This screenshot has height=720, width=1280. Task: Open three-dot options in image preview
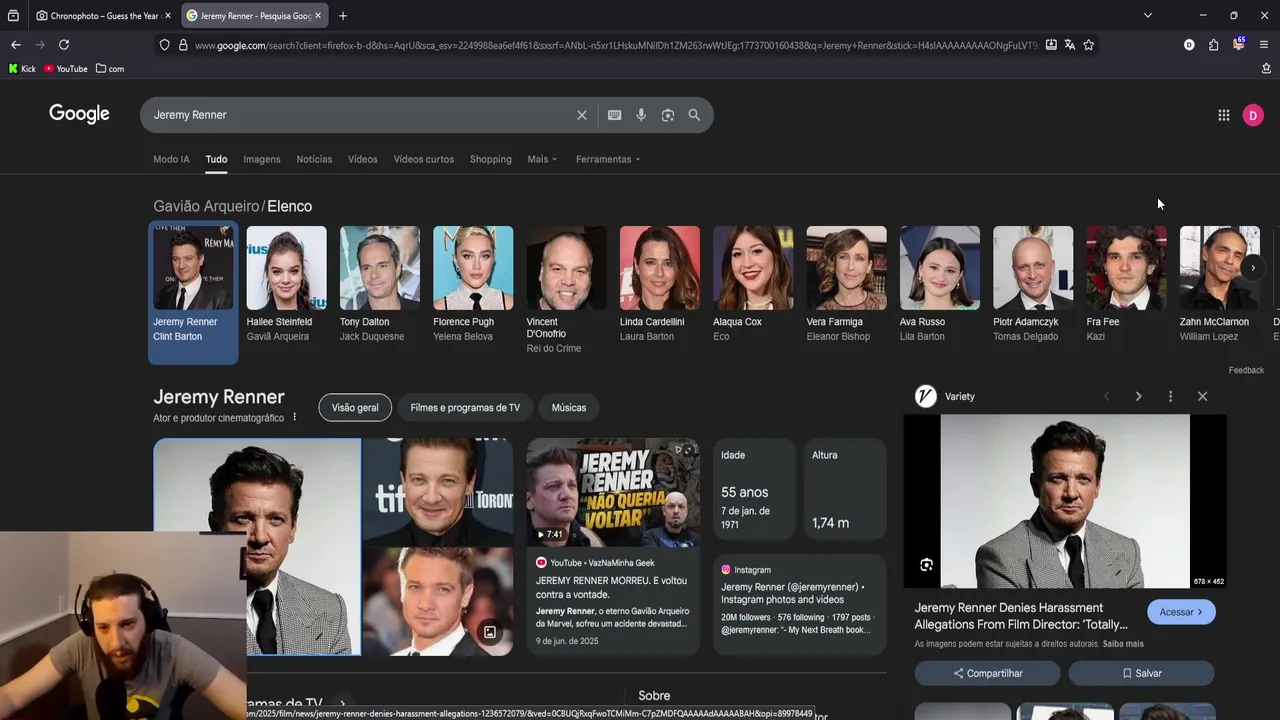click(1170, 397)
